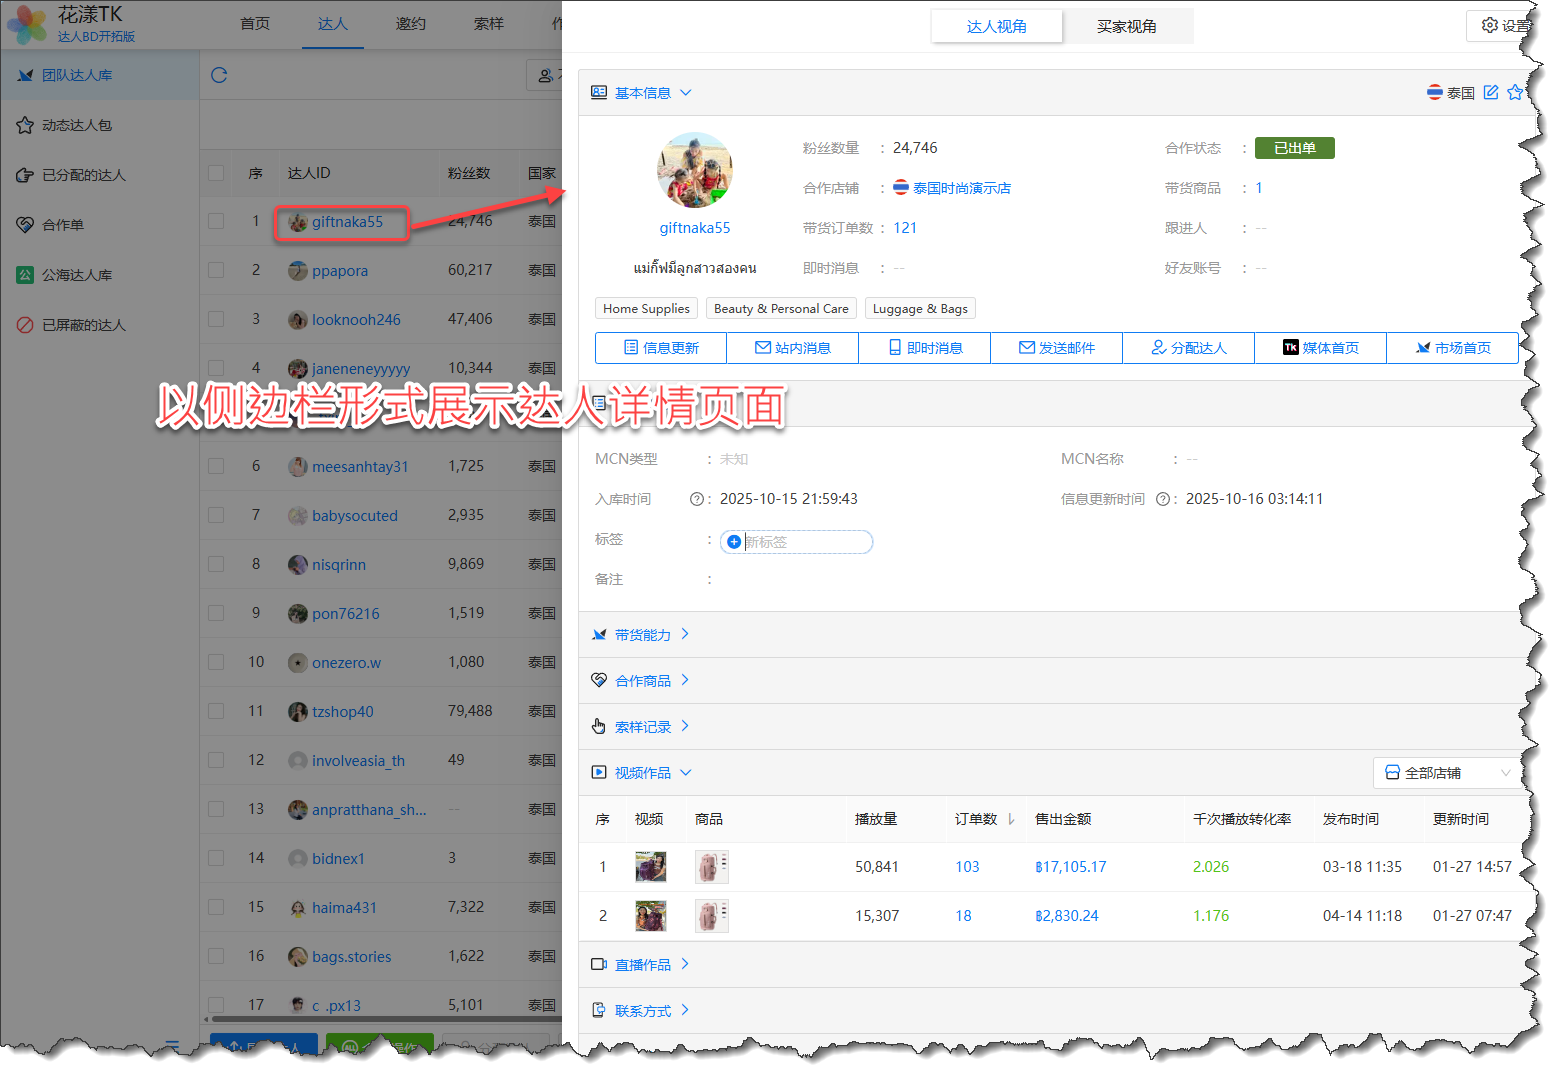Click the star favorite icon in header
The height and width of the screenshot is (1080, 1565).
[1514, 92]
